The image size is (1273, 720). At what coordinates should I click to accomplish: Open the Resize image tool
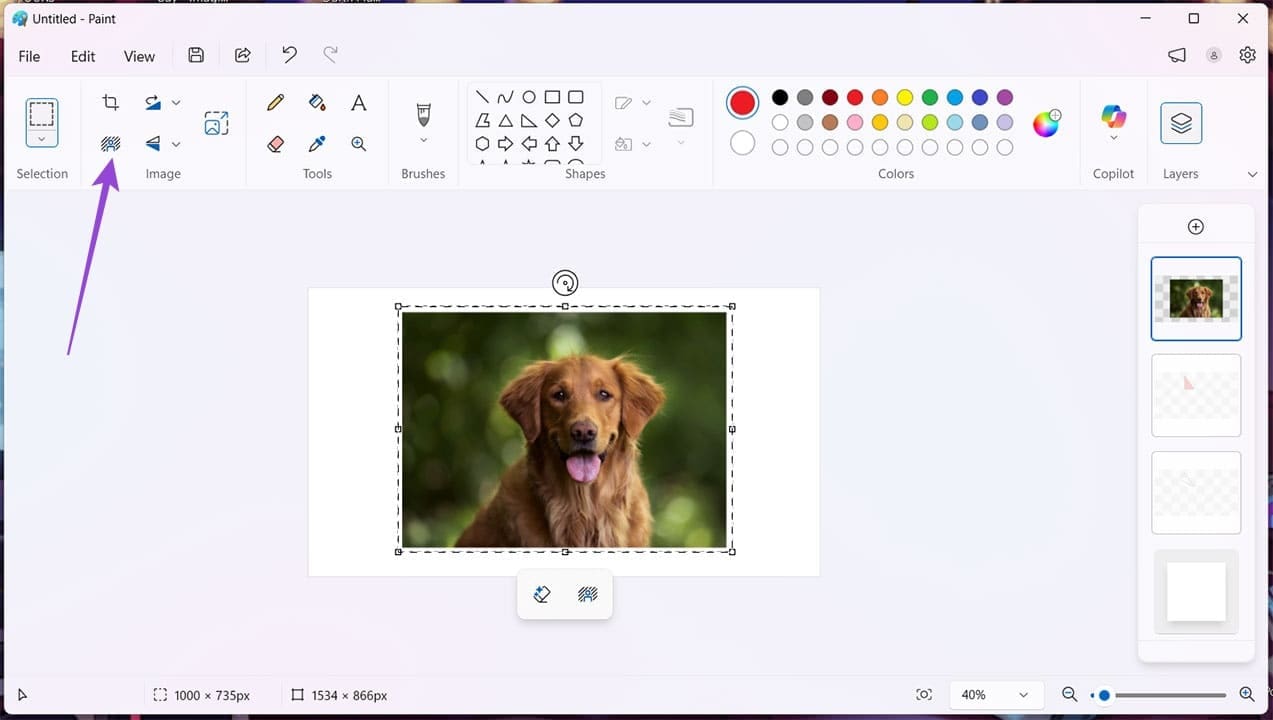point(216,123)
